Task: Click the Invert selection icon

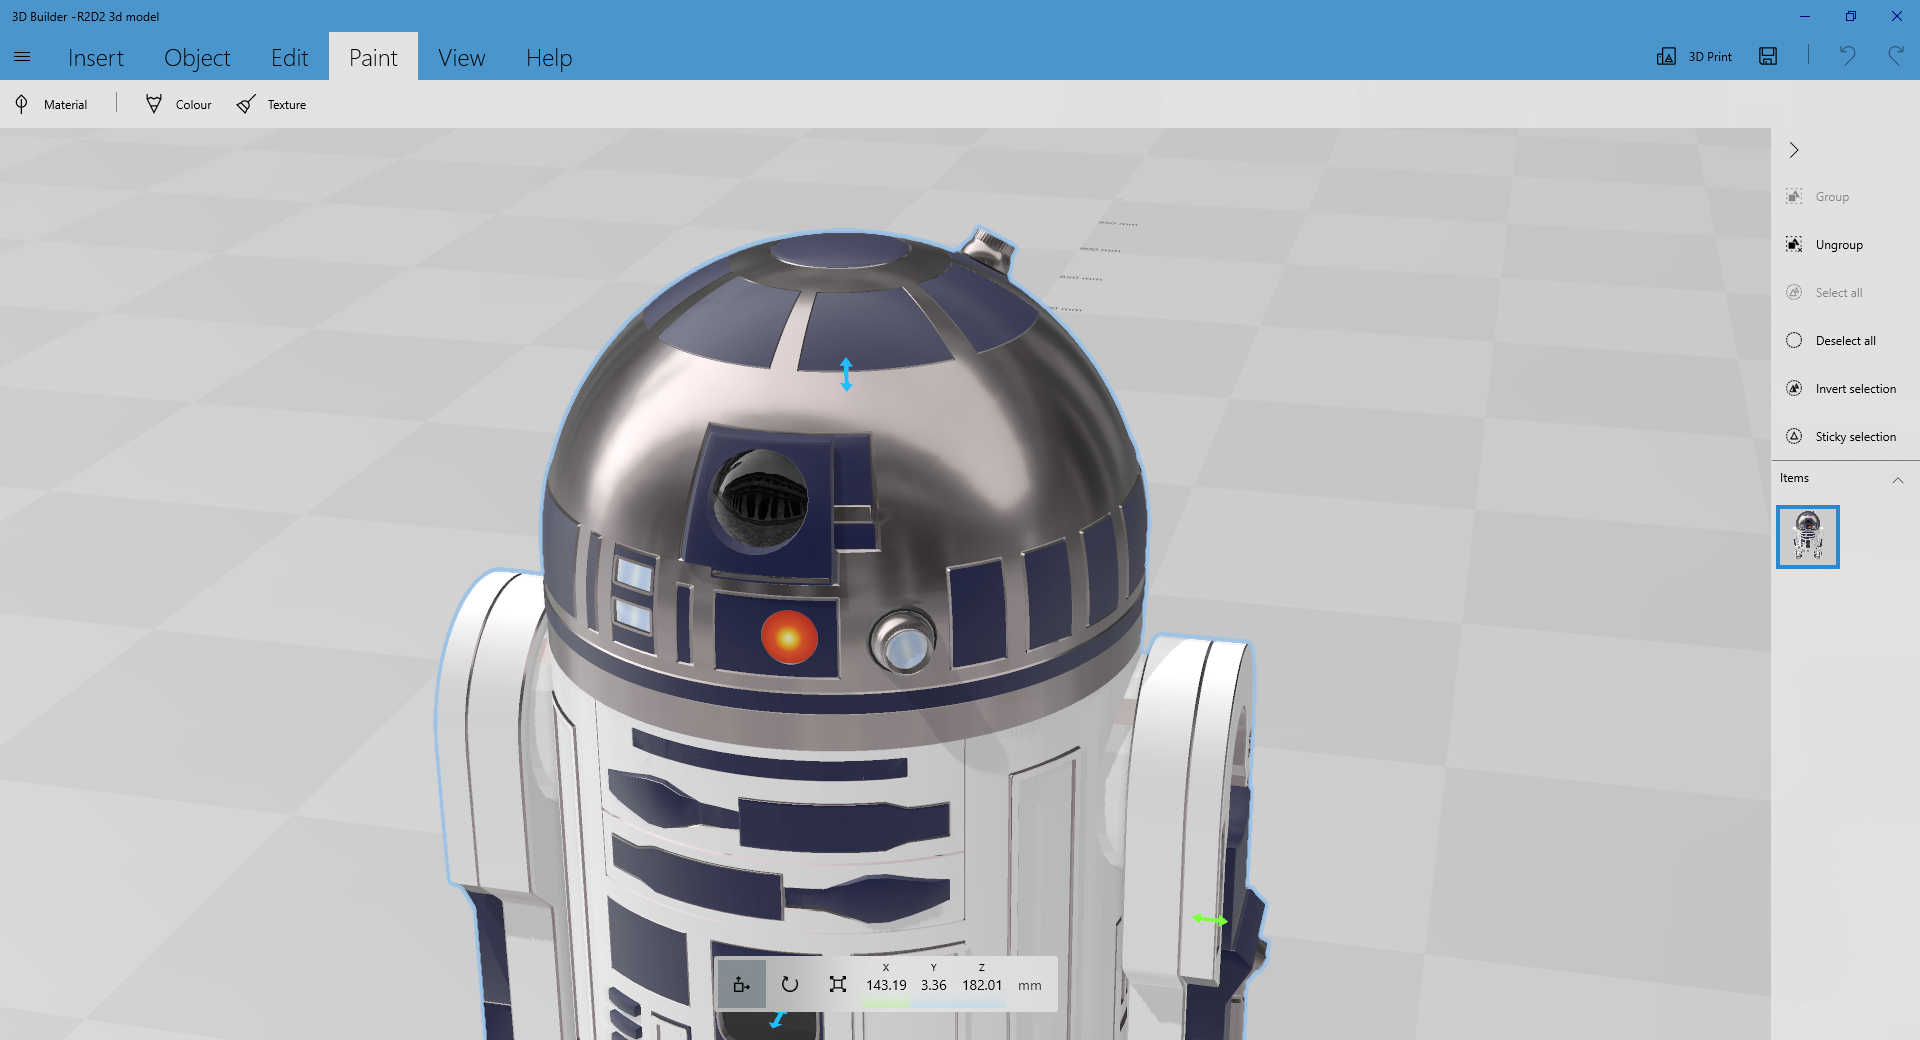Action: pos(1794,388)
